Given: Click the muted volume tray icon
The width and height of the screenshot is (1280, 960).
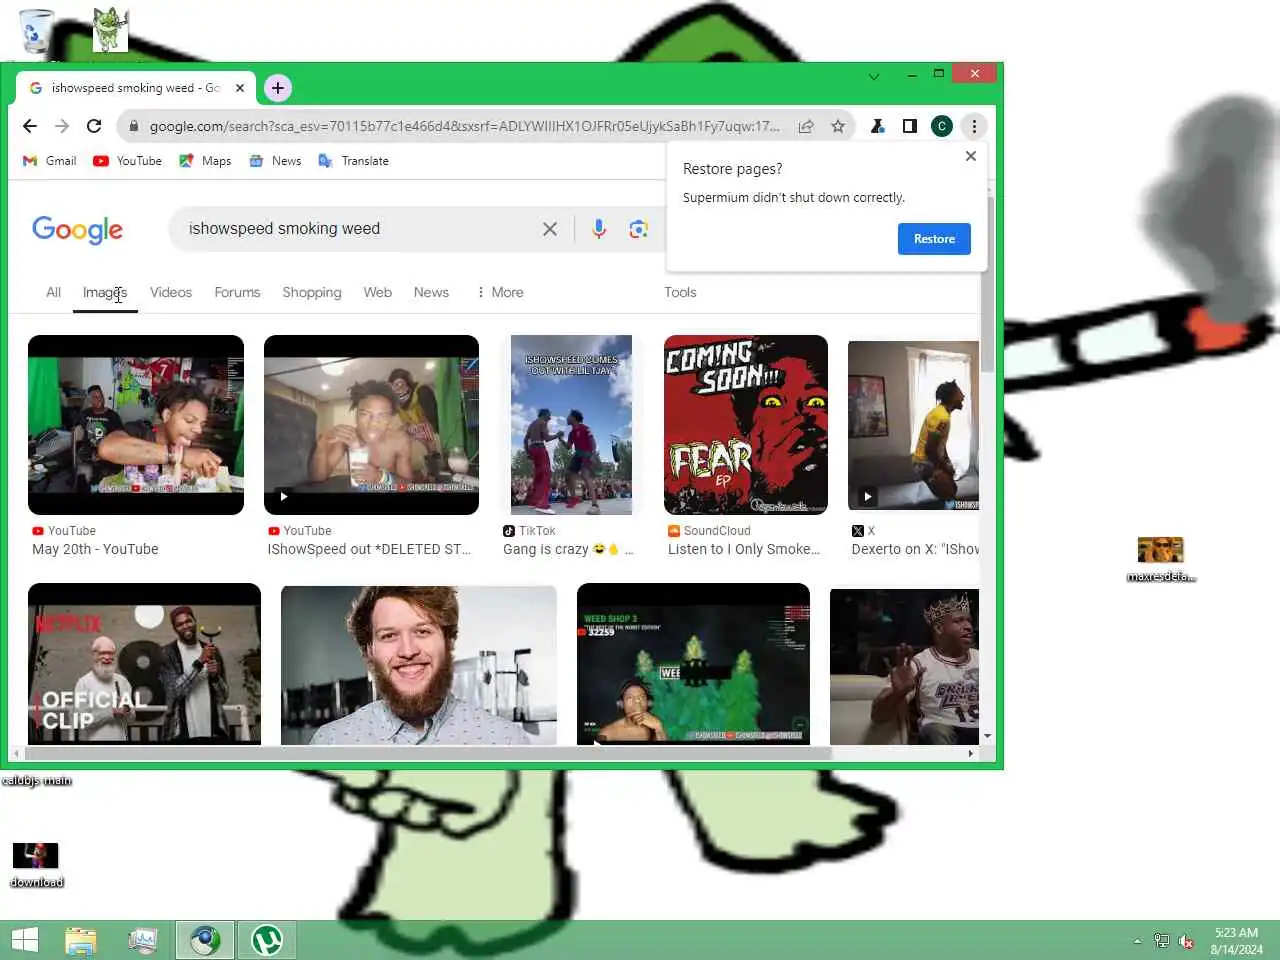Looking at the screenshot, I should tap(1186, 941).
